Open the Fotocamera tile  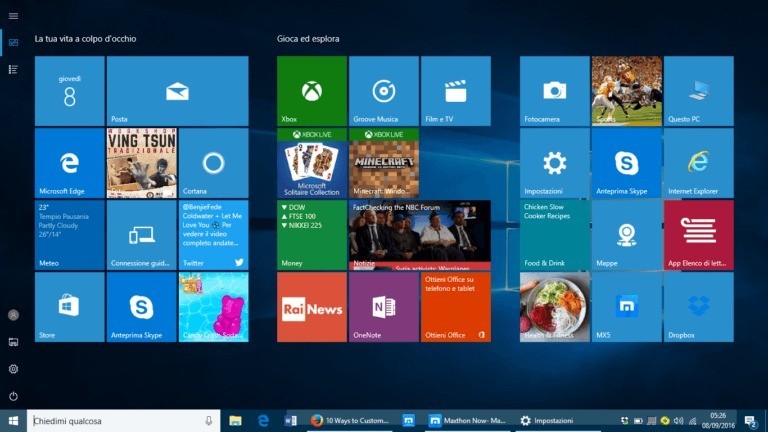(554, 91)
